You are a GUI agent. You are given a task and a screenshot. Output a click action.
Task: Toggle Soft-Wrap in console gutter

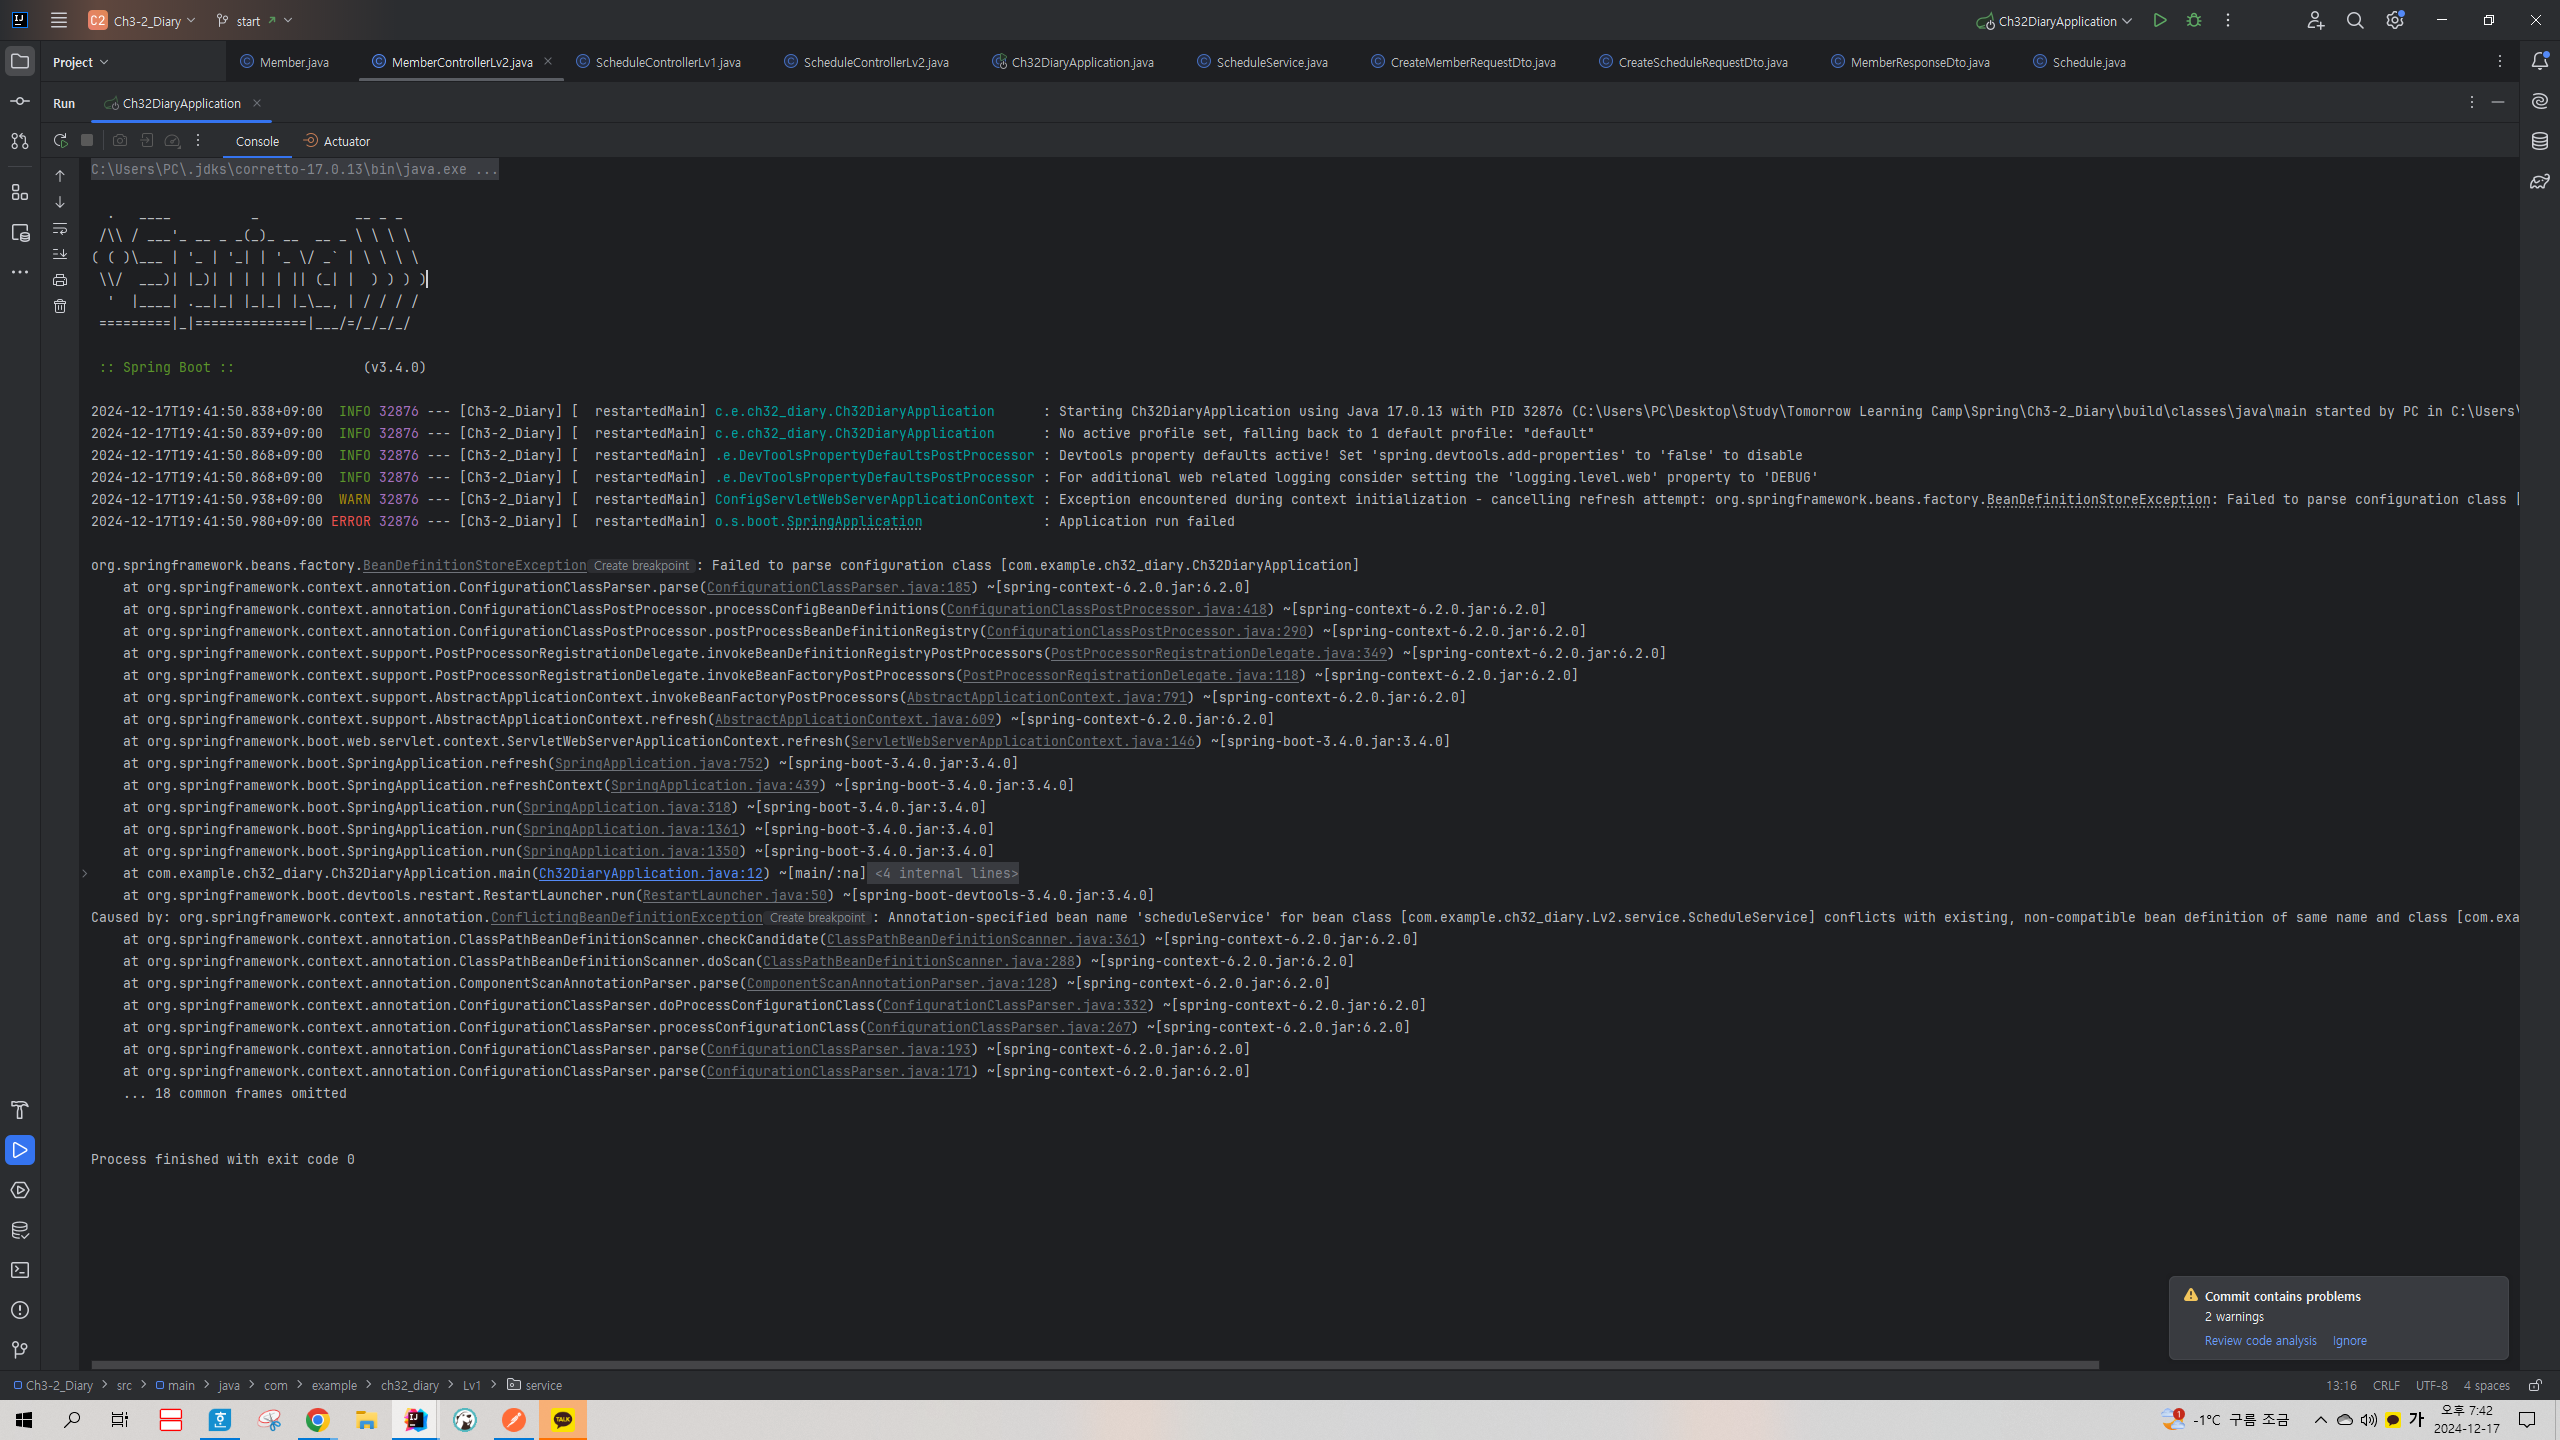[60, 228]
